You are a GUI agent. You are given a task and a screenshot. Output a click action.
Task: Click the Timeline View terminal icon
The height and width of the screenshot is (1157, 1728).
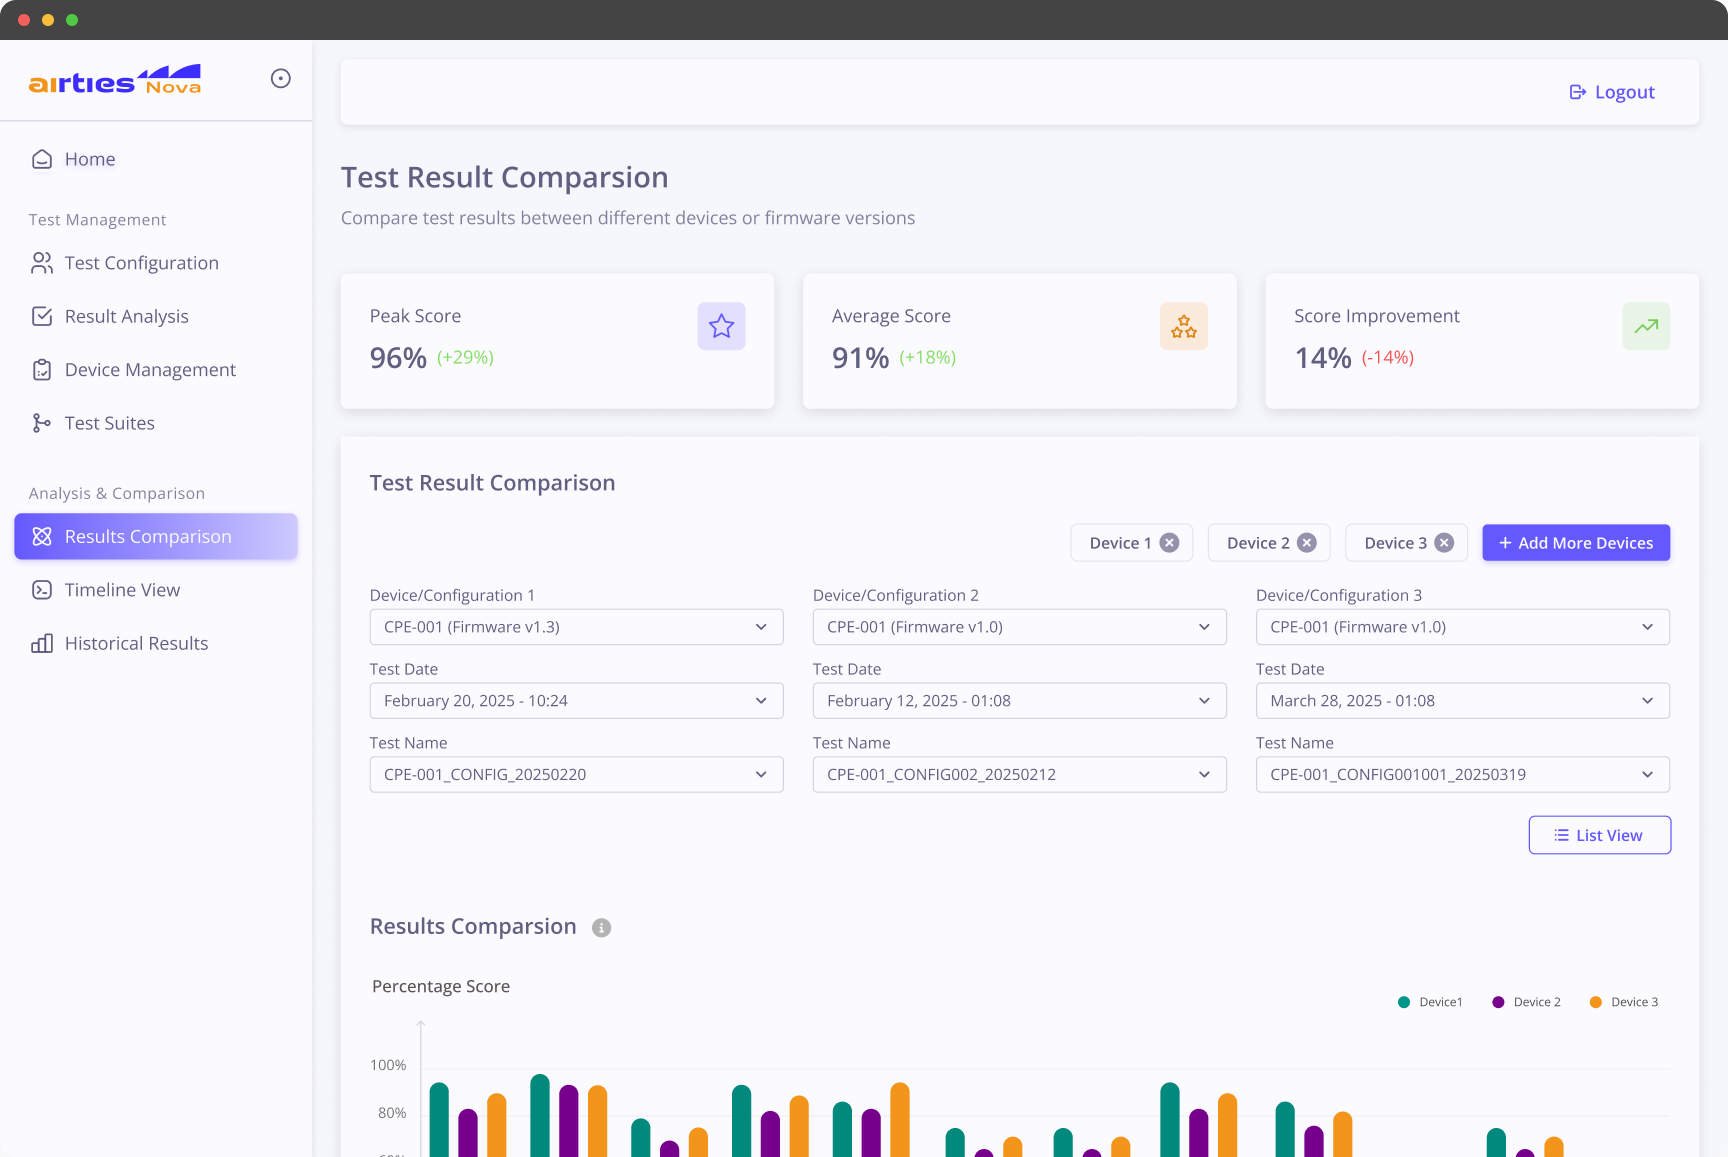(x=42, y=590)
